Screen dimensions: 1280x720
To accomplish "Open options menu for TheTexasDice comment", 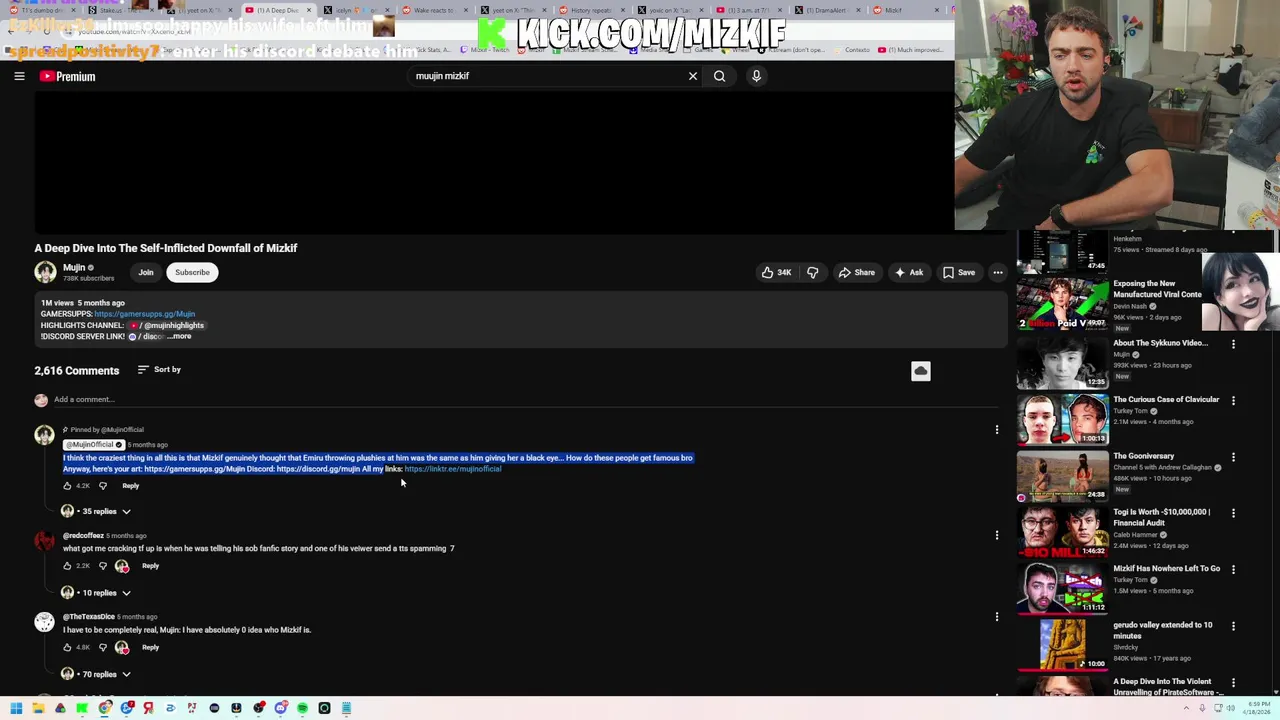I will click(x=996, y=617).
